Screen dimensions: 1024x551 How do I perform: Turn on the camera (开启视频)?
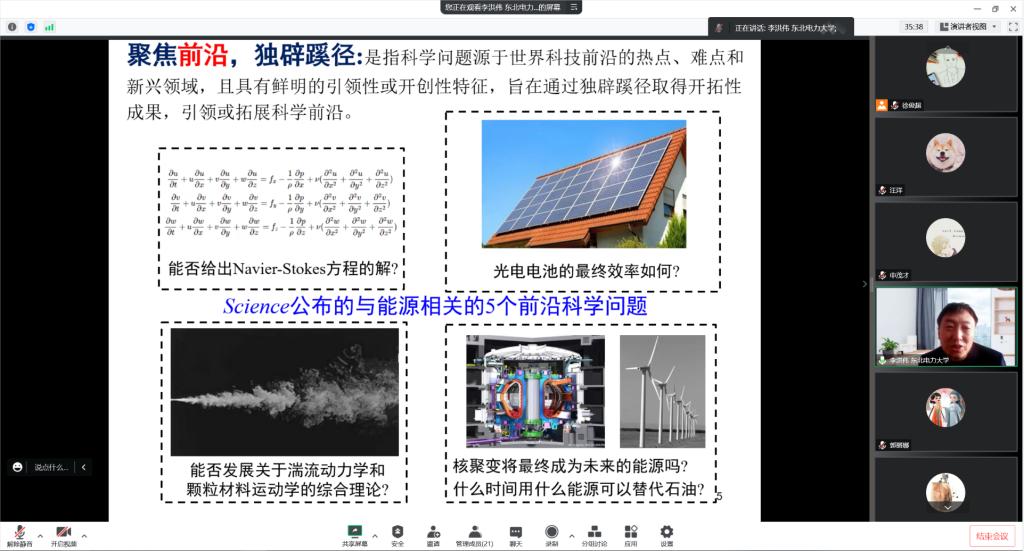pos(63,533)
